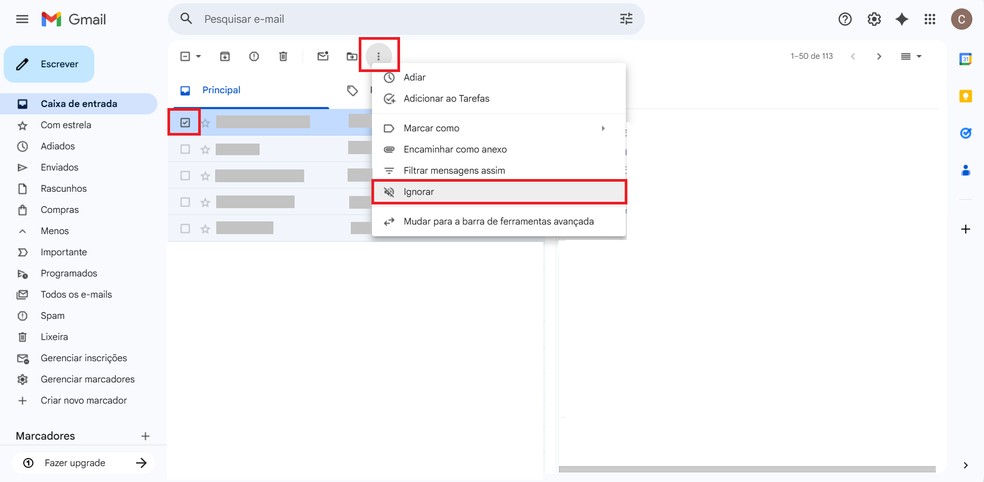Click the Gmail logo
Viewport: 984px width, 482px height.
pos(73,19)
